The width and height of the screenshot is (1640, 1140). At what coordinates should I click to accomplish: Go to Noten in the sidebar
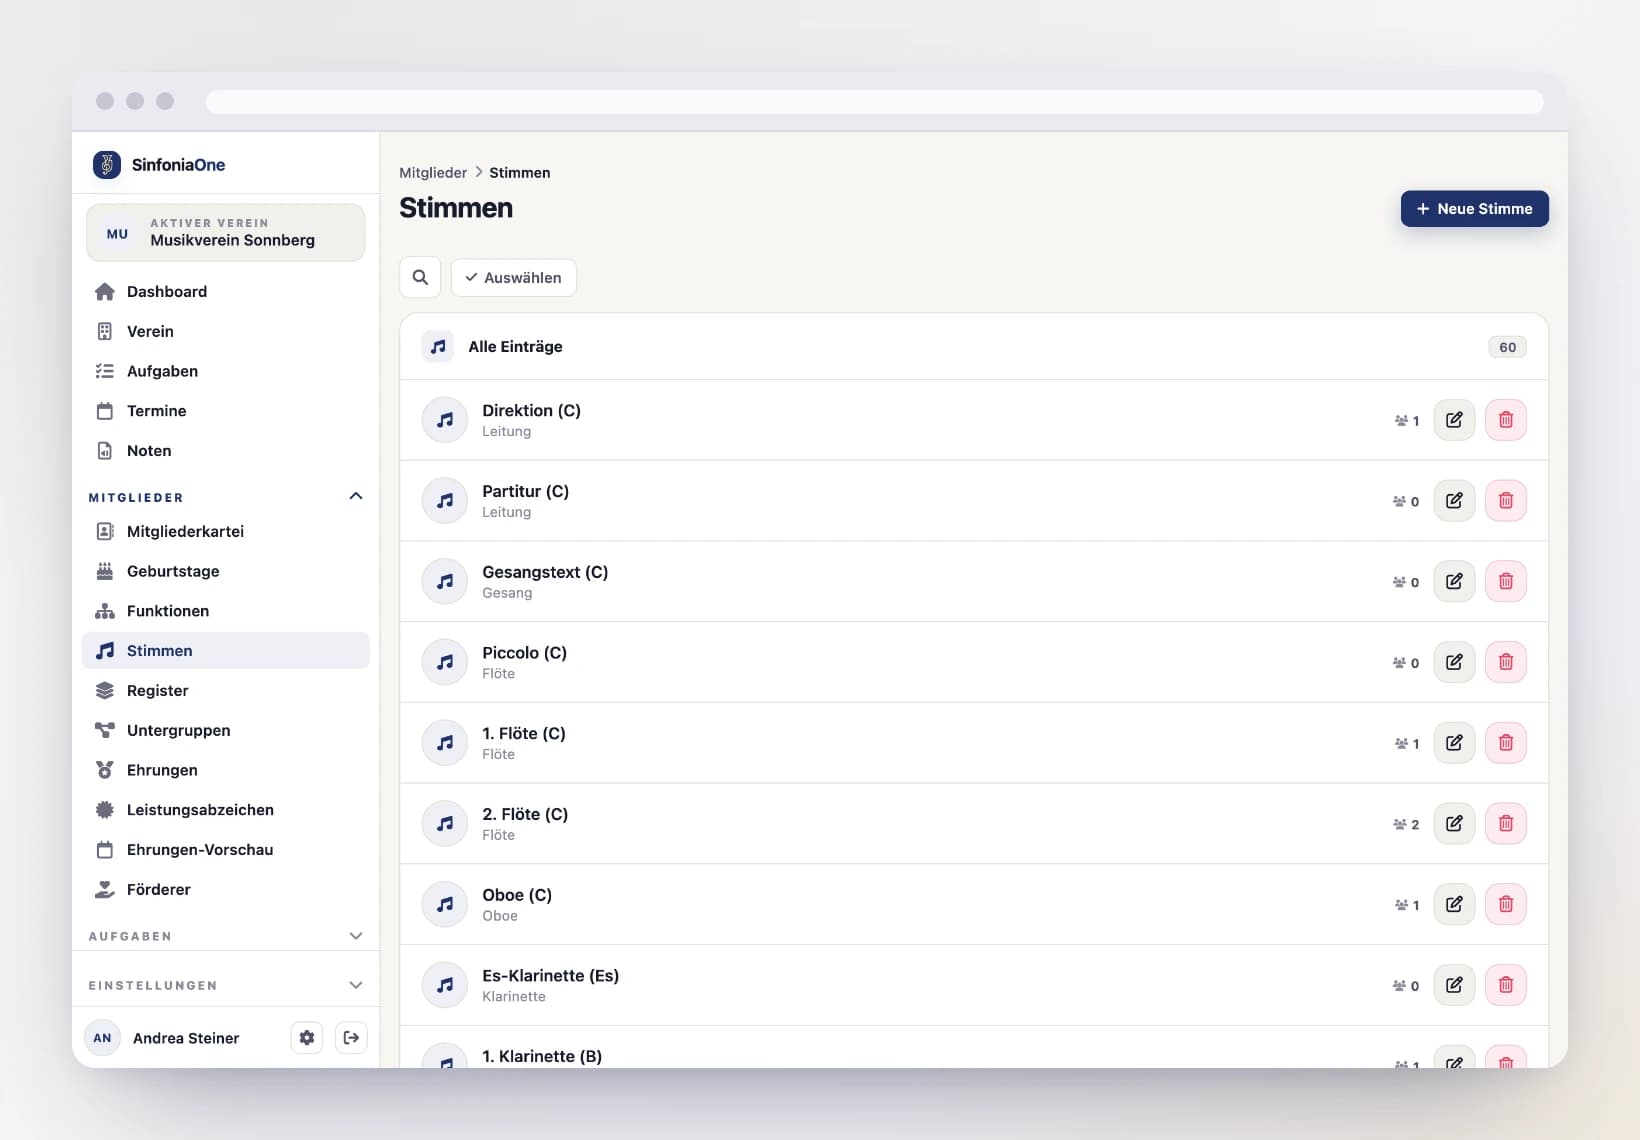225,451
